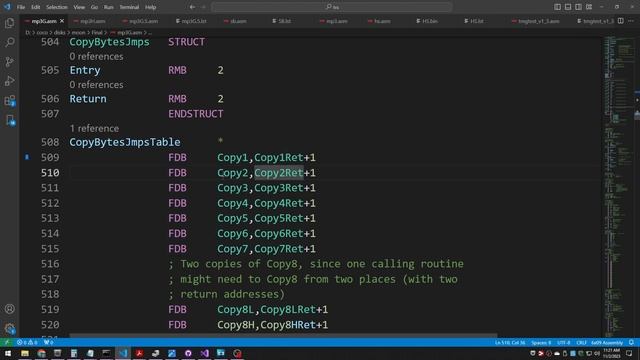Viewport: 640px width, 360px height.
Task: Open the File menu
Action: coord(21,7)
